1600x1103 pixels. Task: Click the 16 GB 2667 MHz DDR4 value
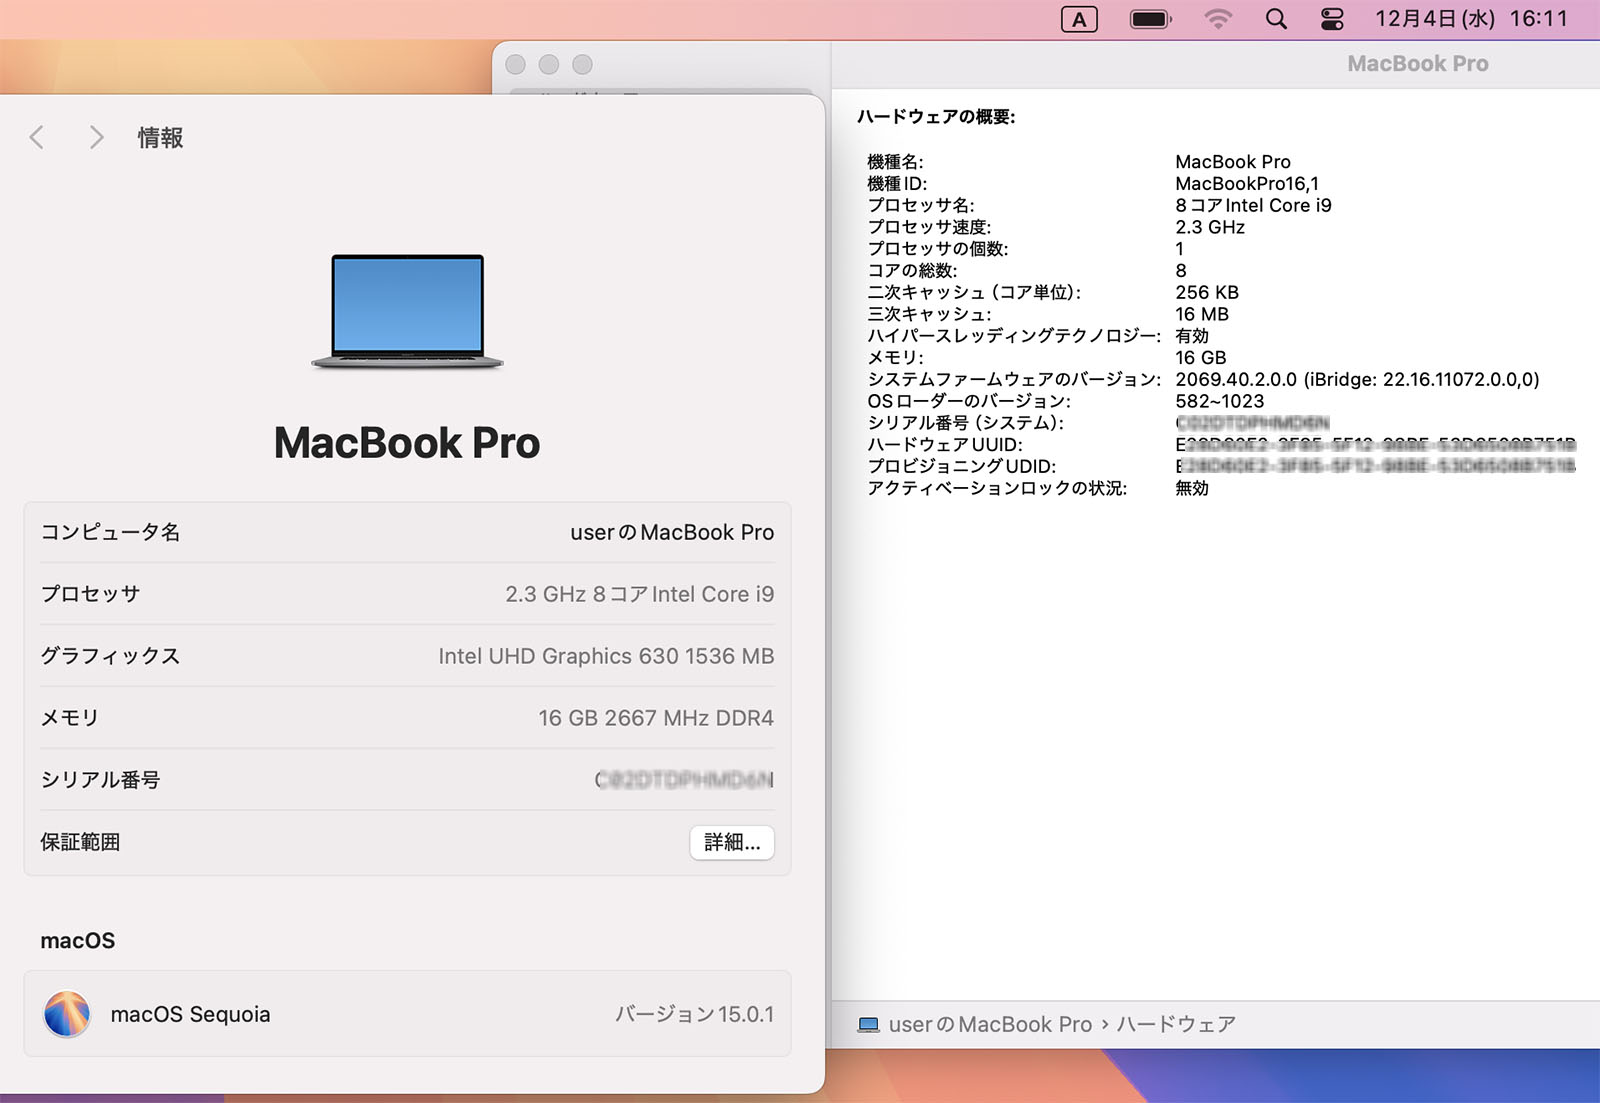[x=656, y=718]
